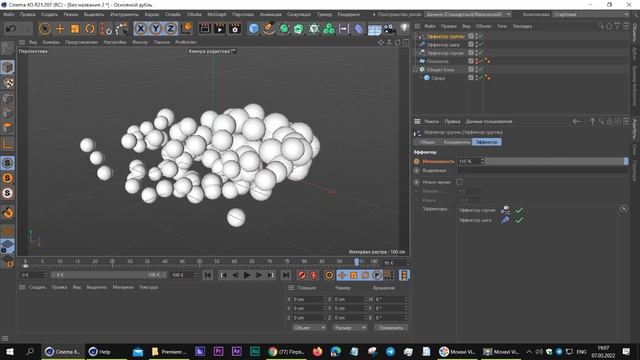Screen dimensions: 640x360
Task: Toggle visibility dots of Эффектор группы object
Action: tap(476, 36)
